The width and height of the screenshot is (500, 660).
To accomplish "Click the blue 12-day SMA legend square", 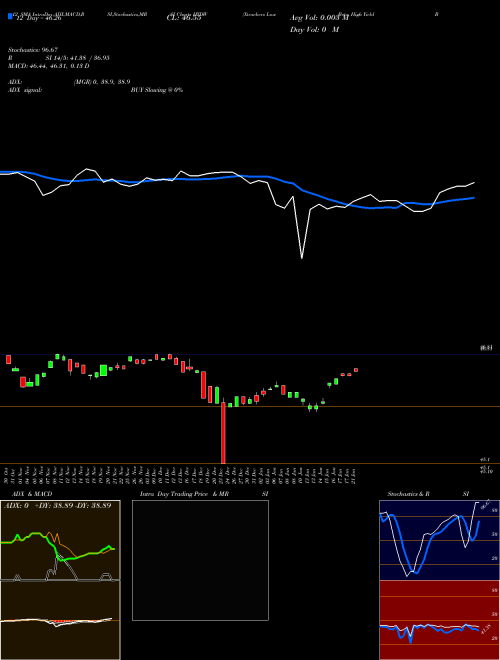I will point(10,16).
